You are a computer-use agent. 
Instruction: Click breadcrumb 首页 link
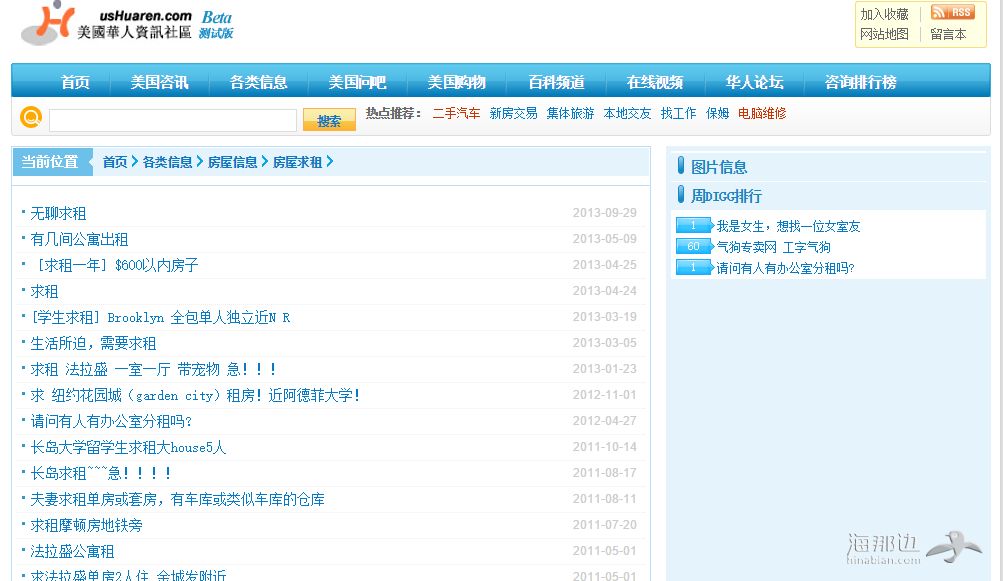(115, 162)
